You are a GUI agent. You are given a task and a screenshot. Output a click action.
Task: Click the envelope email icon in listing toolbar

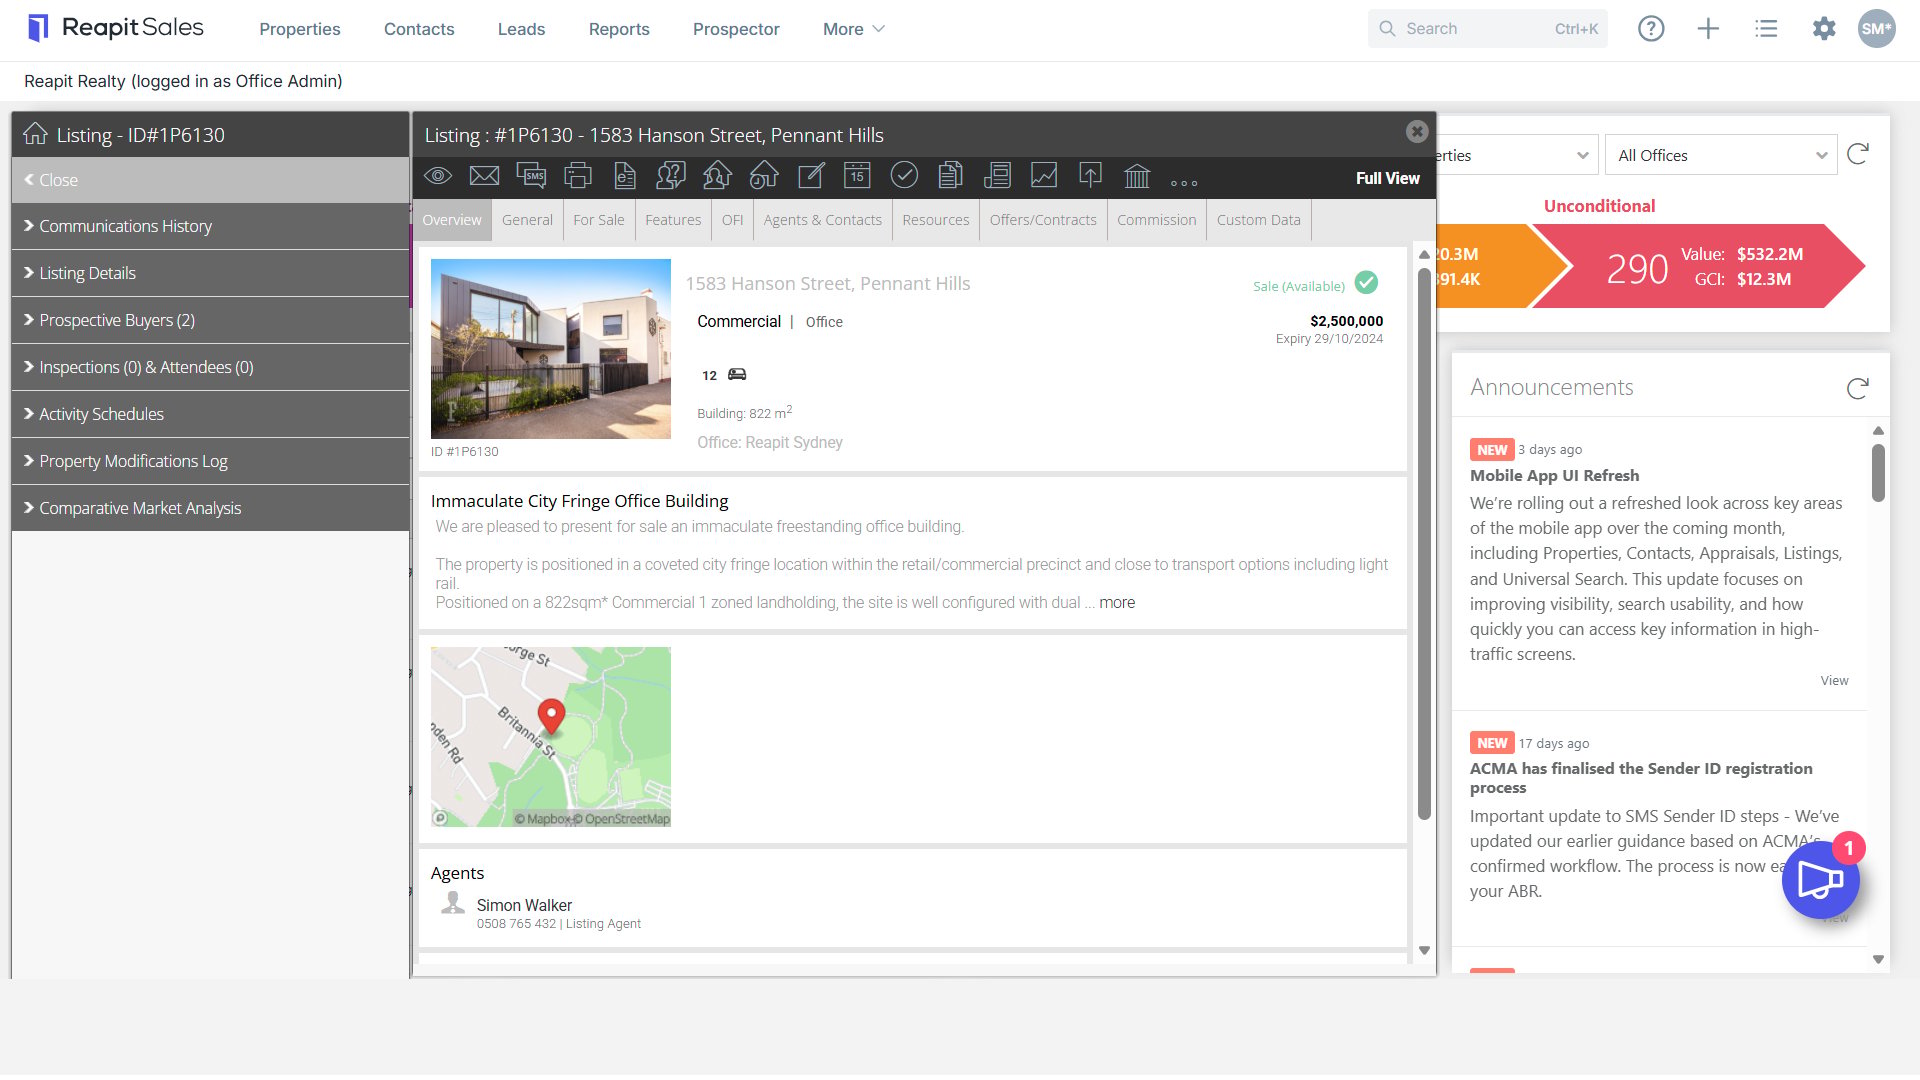(x=484, y=176)
